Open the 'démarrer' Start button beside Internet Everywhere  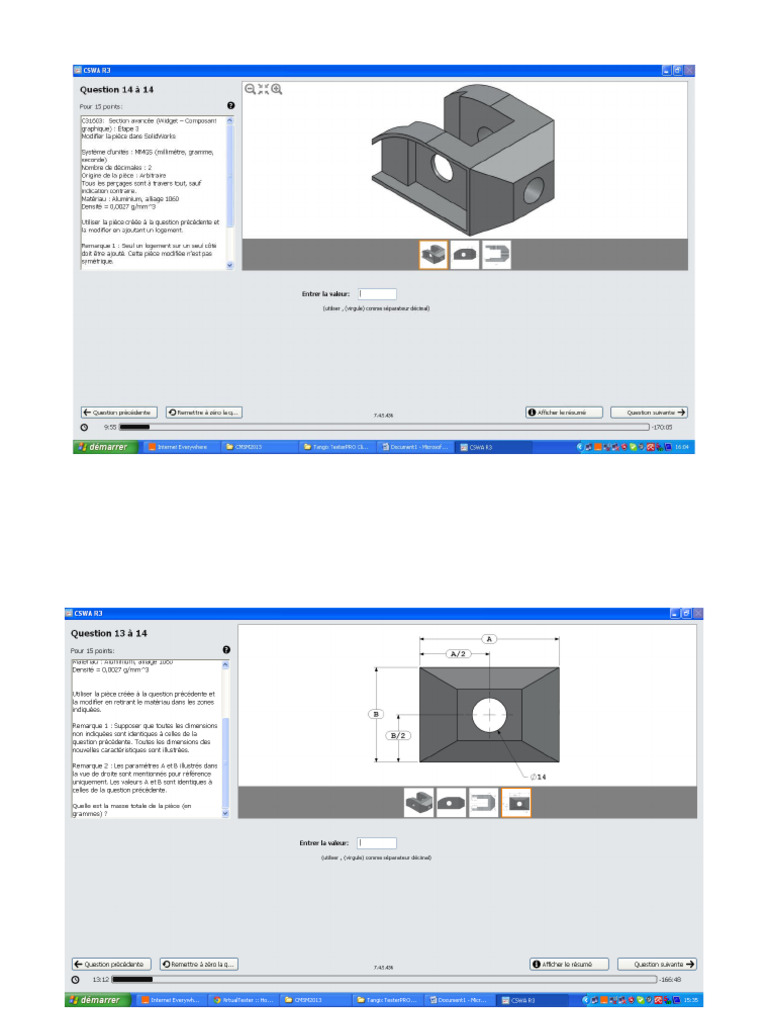point(104,447)
